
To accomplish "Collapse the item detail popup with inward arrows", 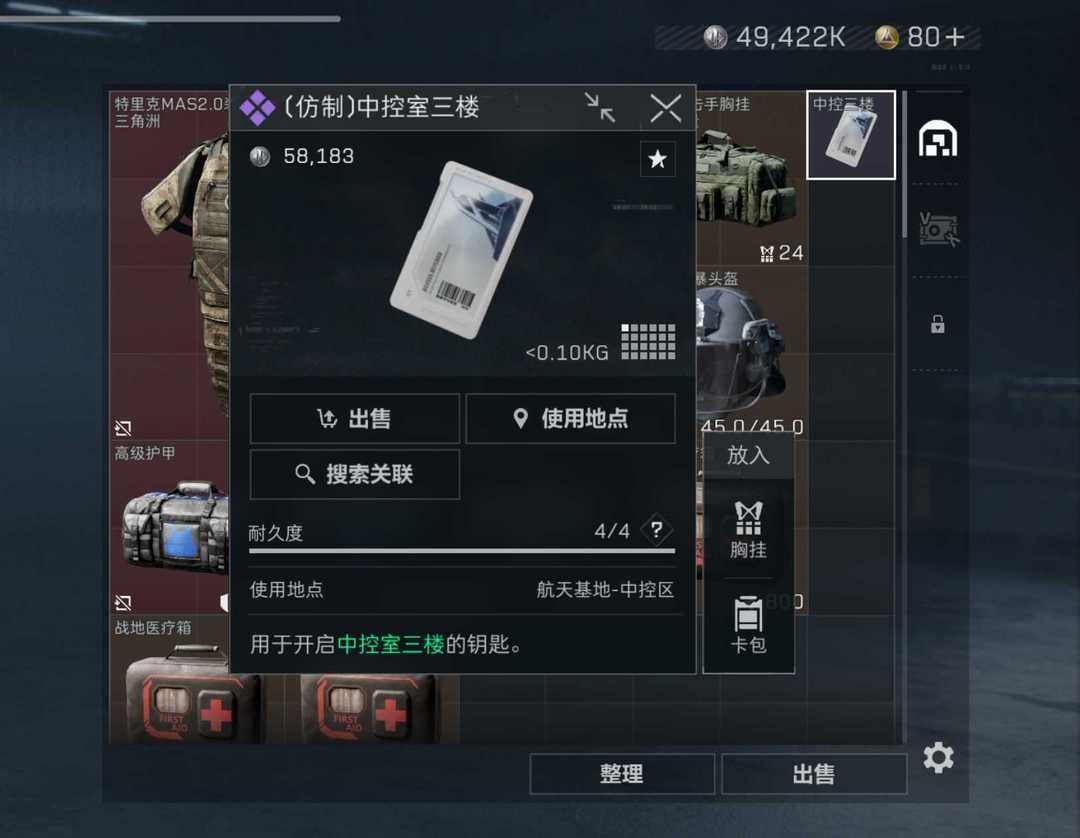I will (600, 107).
